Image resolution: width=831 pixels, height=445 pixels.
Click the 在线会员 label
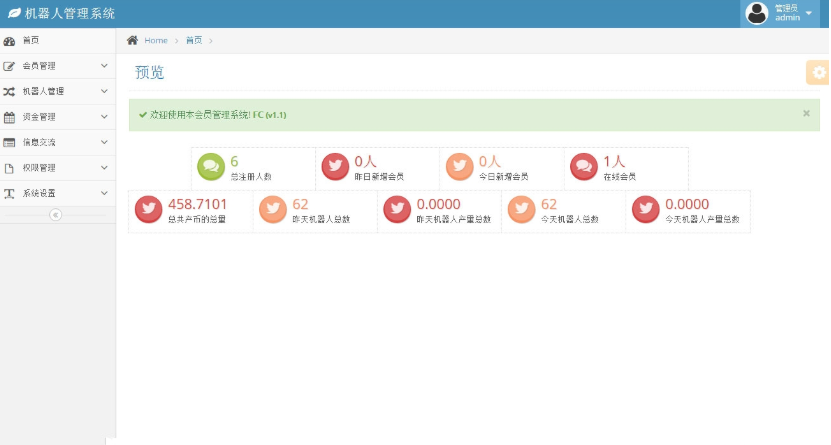tap(620, 177)
